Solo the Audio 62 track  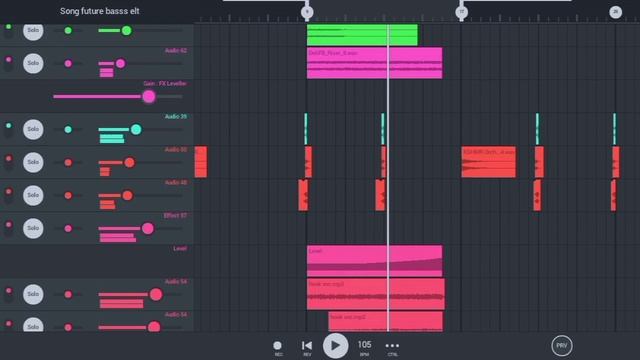[x=33, y=63]
